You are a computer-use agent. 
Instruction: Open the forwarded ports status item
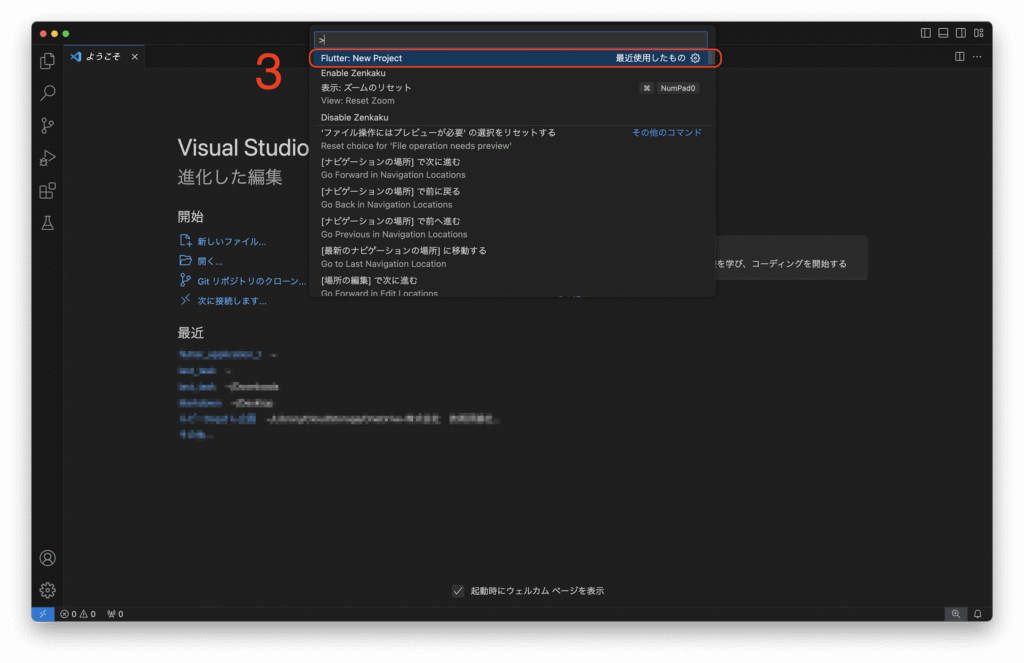click(x=116, y=614)
